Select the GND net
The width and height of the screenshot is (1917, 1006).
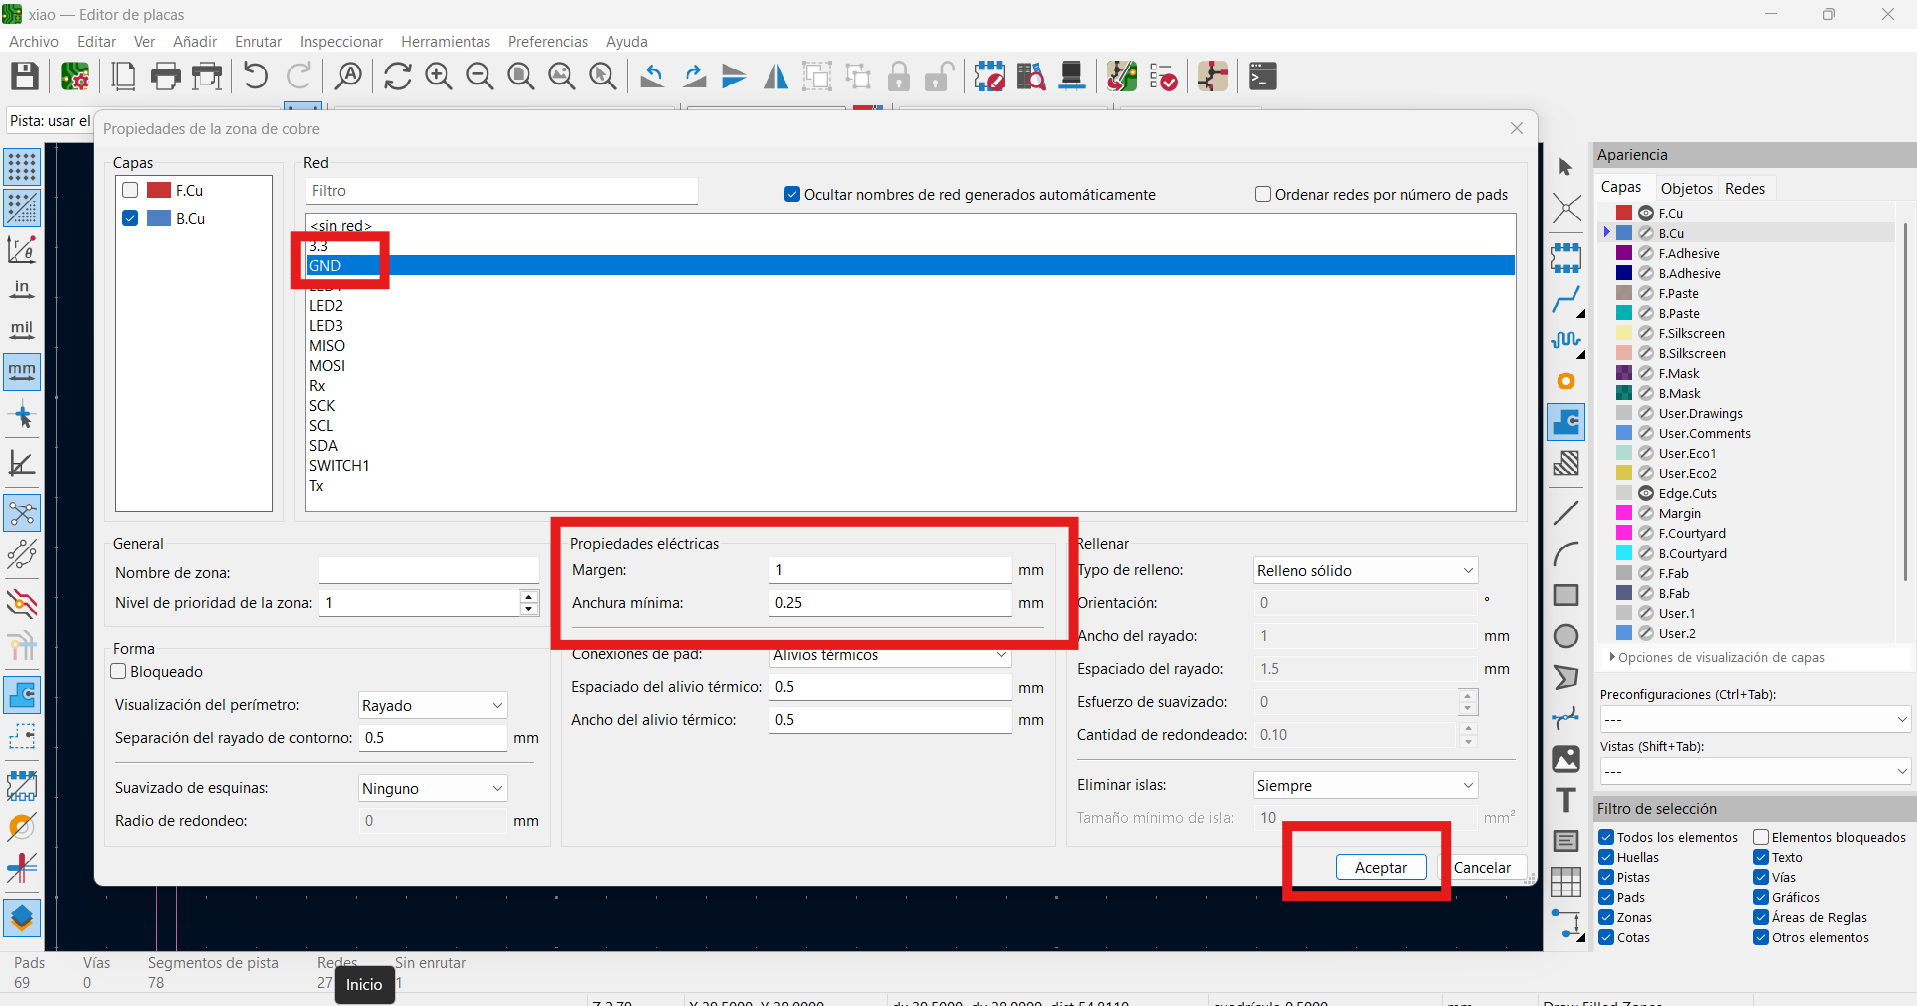click(x=910, y=265)
